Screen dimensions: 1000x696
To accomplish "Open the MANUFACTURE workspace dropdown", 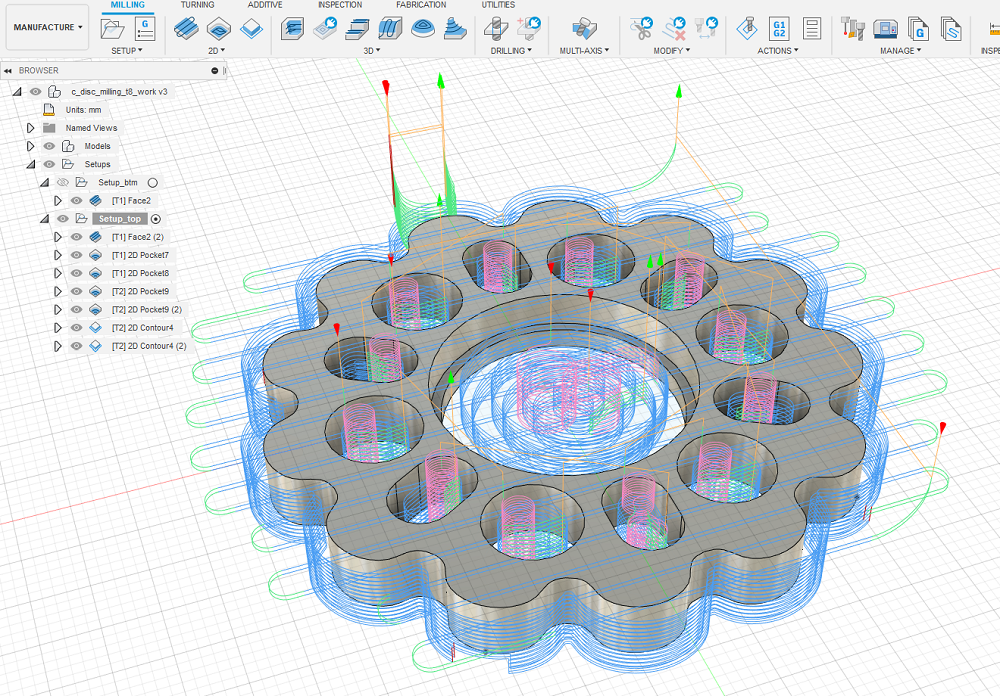I will click(48, 27).
